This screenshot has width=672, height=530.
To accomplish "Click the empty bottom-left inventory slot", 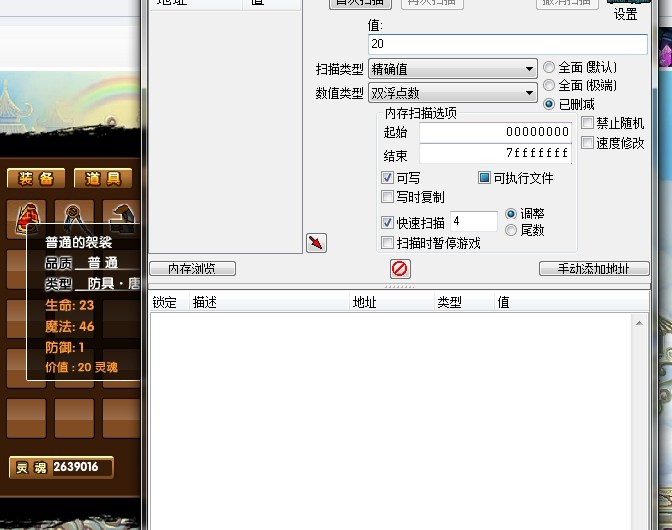I will pos(26,418).
